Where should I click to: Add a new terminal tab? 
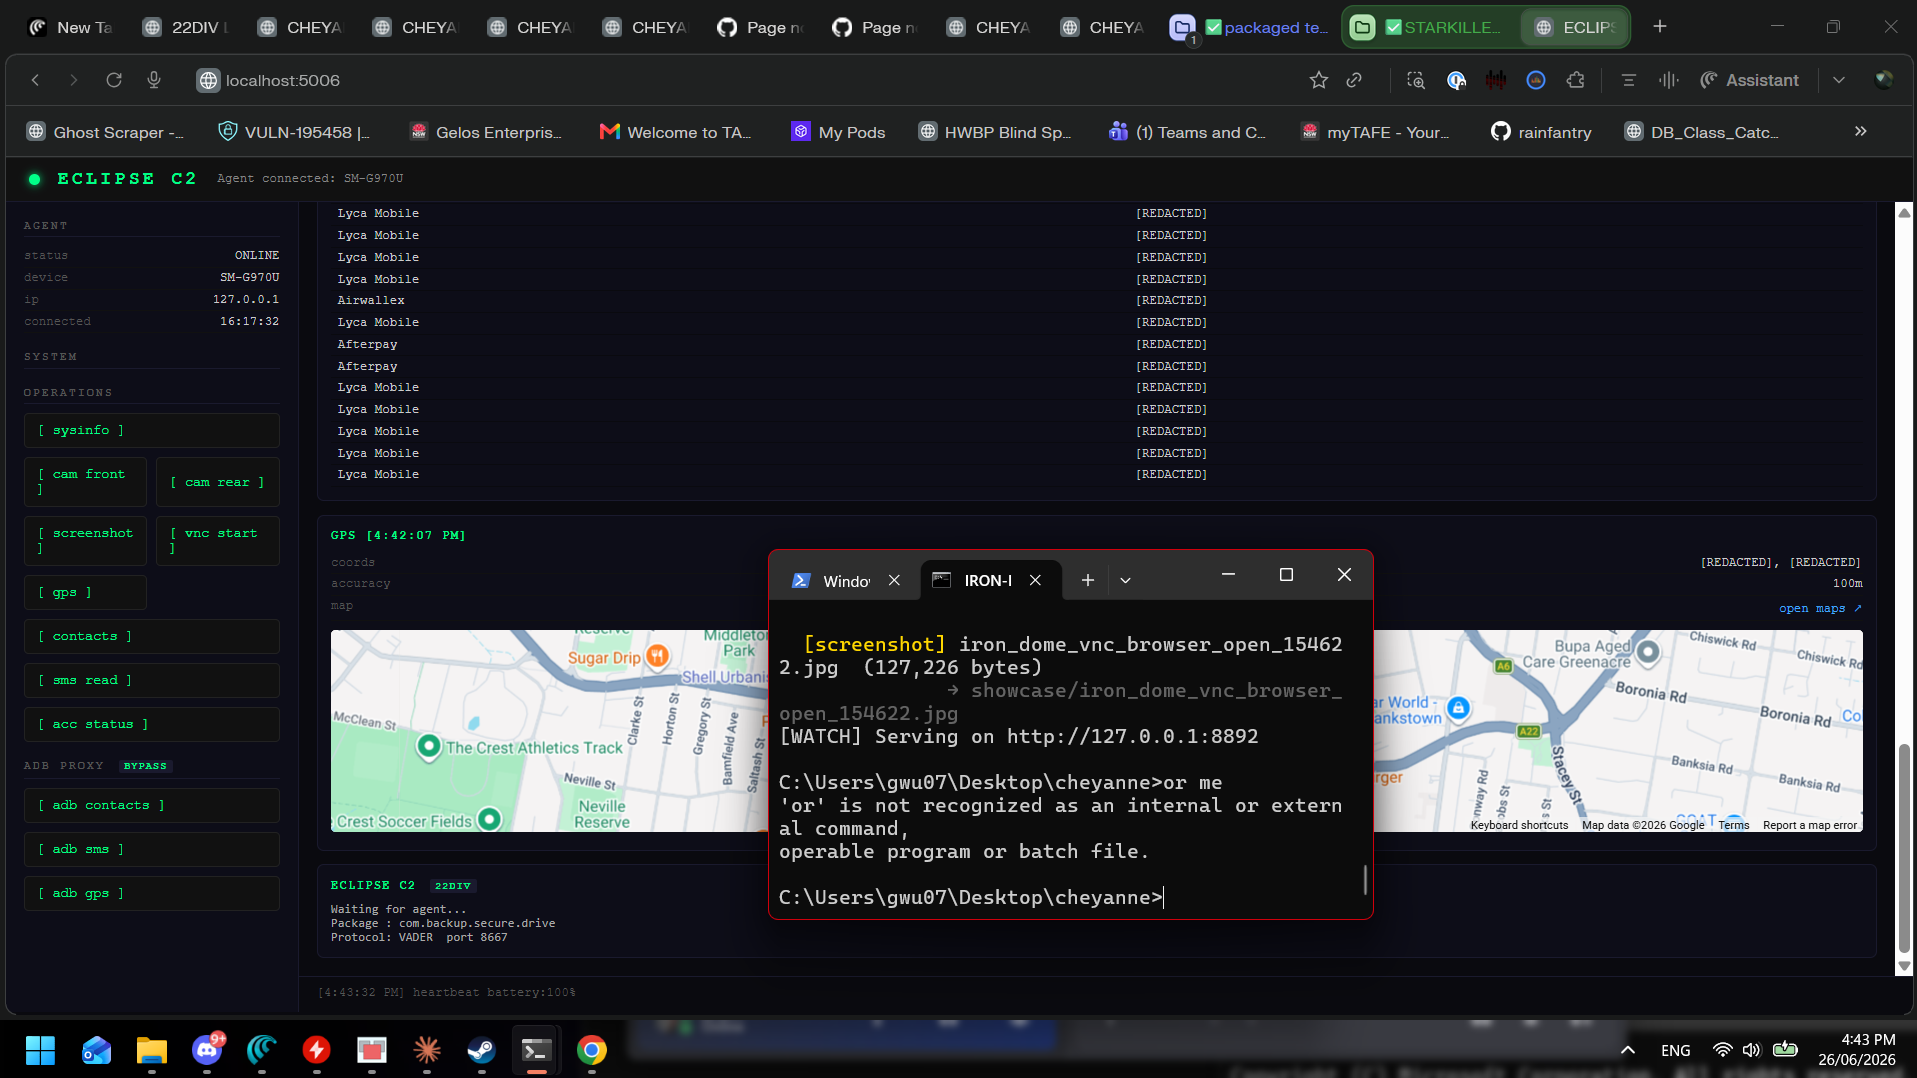(x=1088, y=580)
